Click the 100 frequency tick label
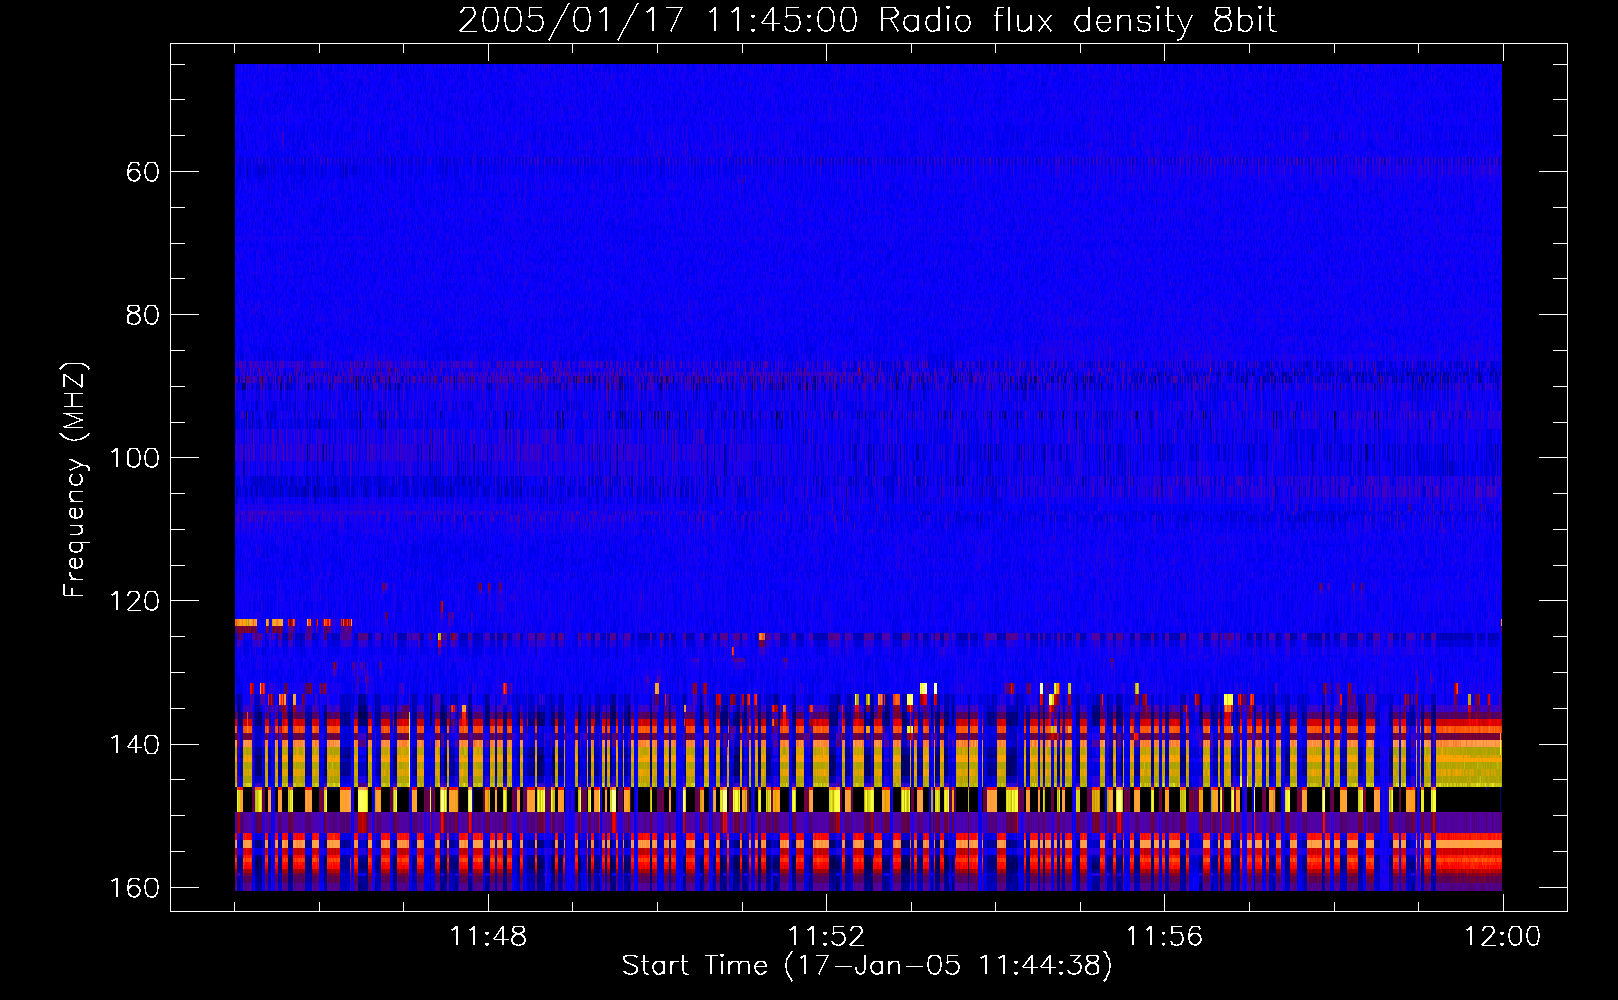 pos(134,458)
